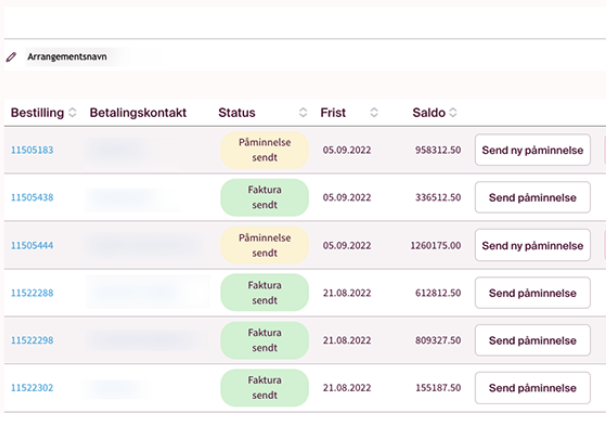Open order link 11505438

(x=32, y=198)
